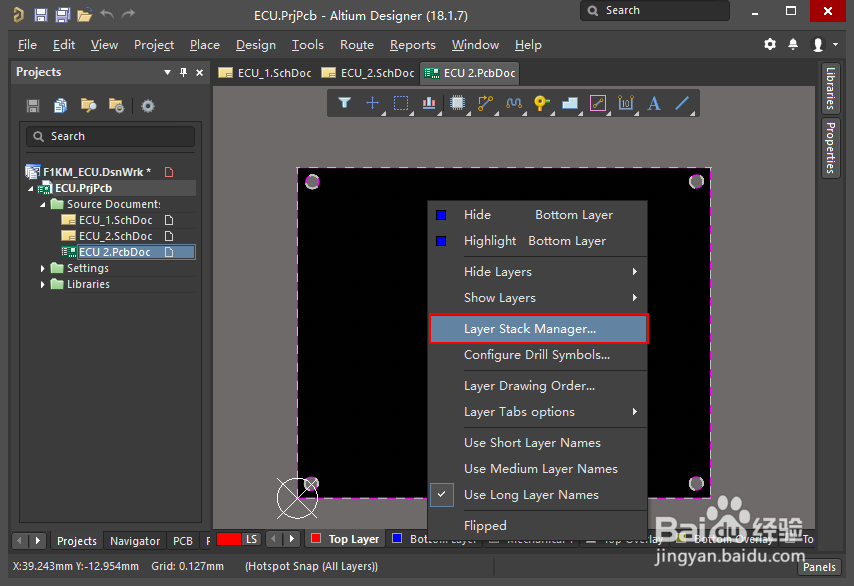Open the user account icon
Screen dimensions: 854x586
(x=818, y=45)
